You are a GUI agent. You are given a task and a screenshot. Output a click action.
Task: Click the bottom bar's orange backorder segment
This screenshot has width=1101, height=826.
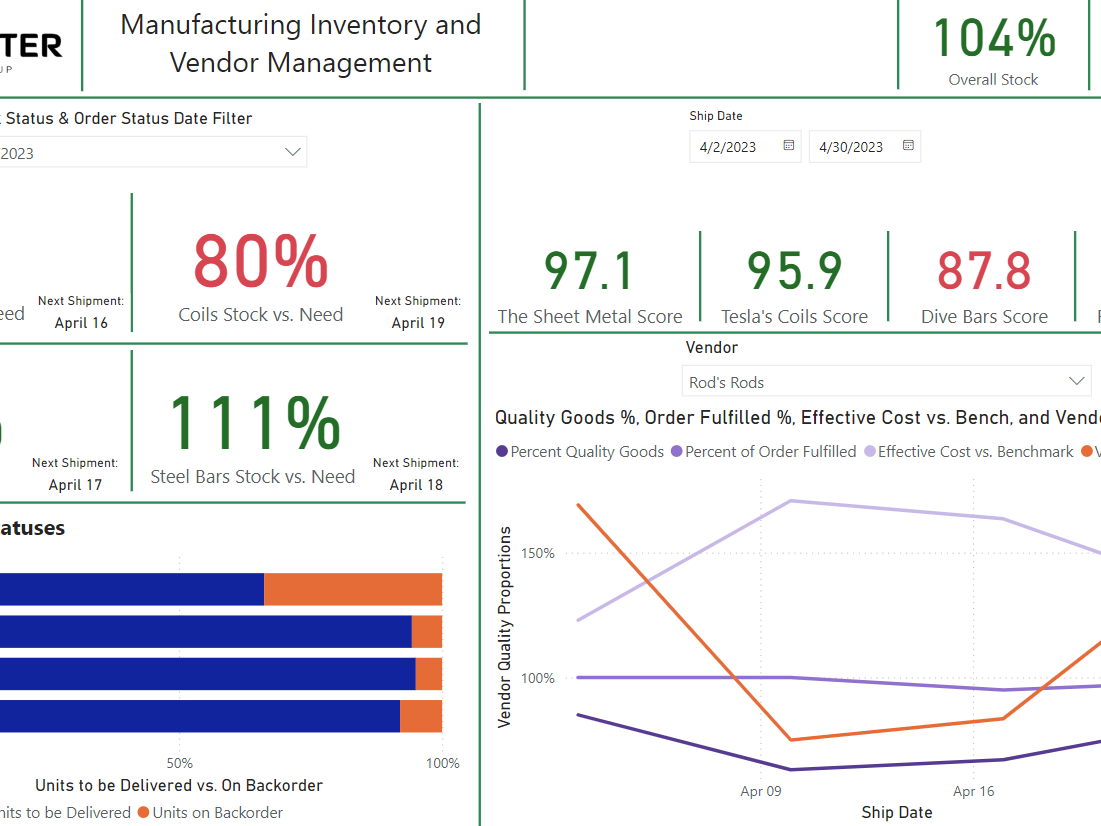pyautogui.click(x=421, y=716)
